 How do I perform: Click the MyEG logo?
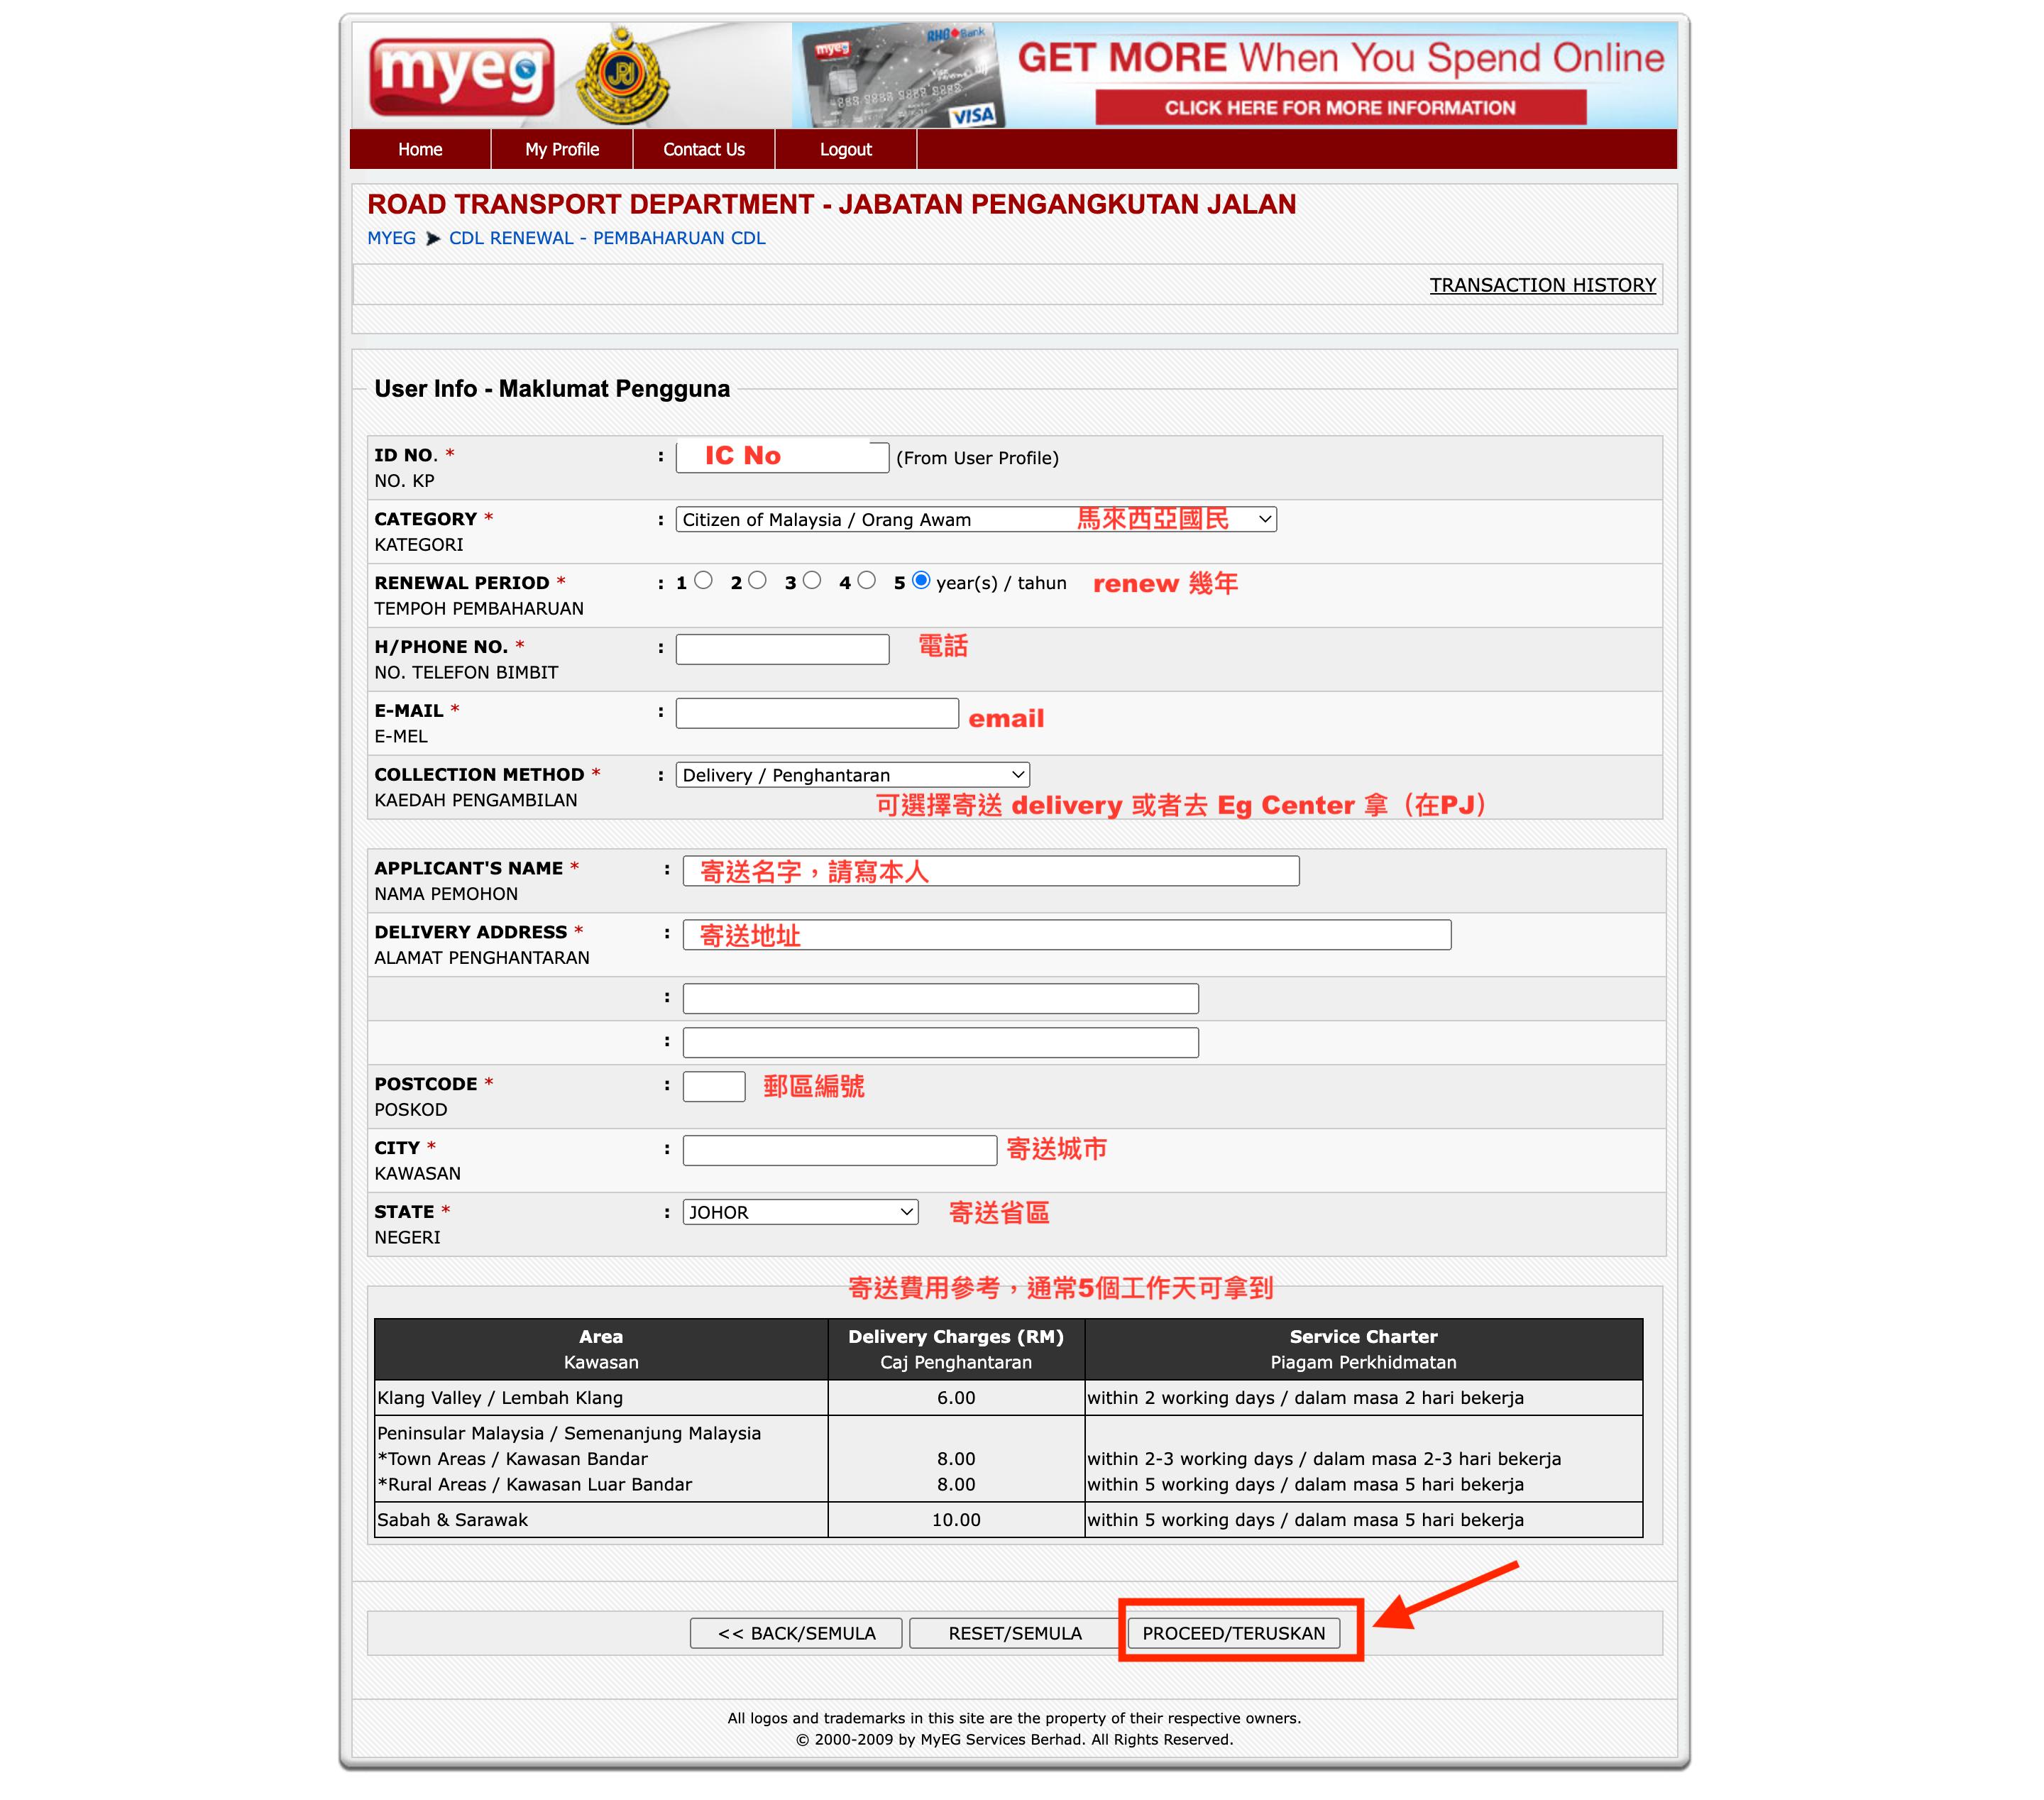[x=461, y=78]
